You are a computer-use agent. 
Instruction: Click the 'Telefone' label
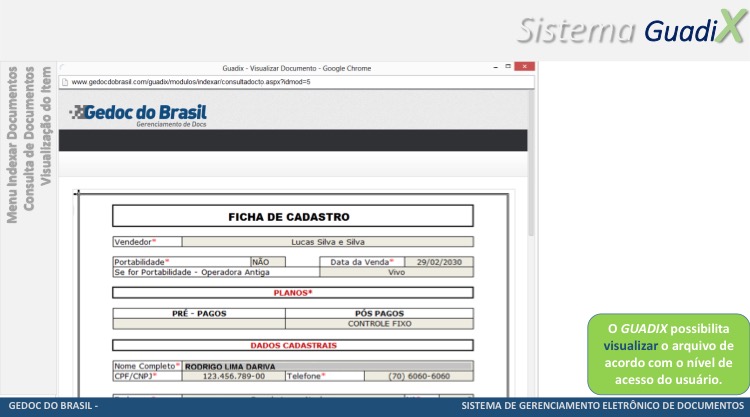pos(306,376)
